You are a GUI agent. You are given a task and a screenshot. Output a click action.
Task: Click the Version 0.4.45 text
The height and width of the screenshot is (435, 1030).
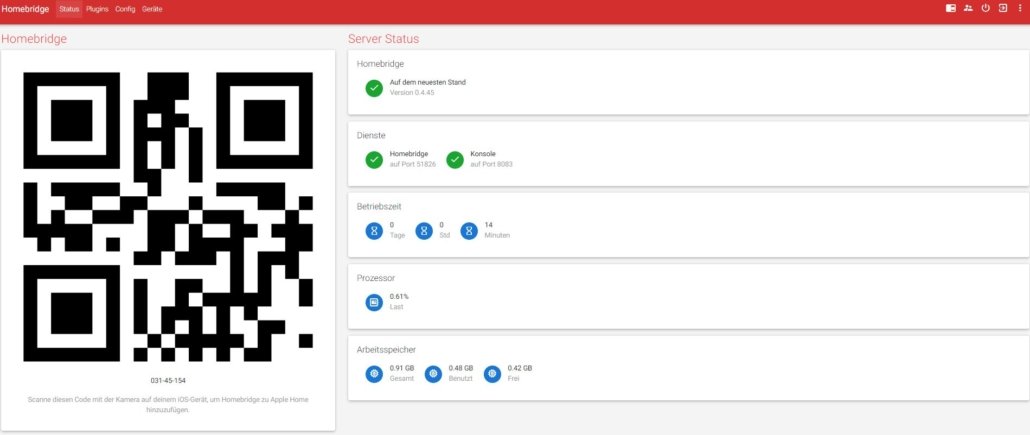coord(412,93)
